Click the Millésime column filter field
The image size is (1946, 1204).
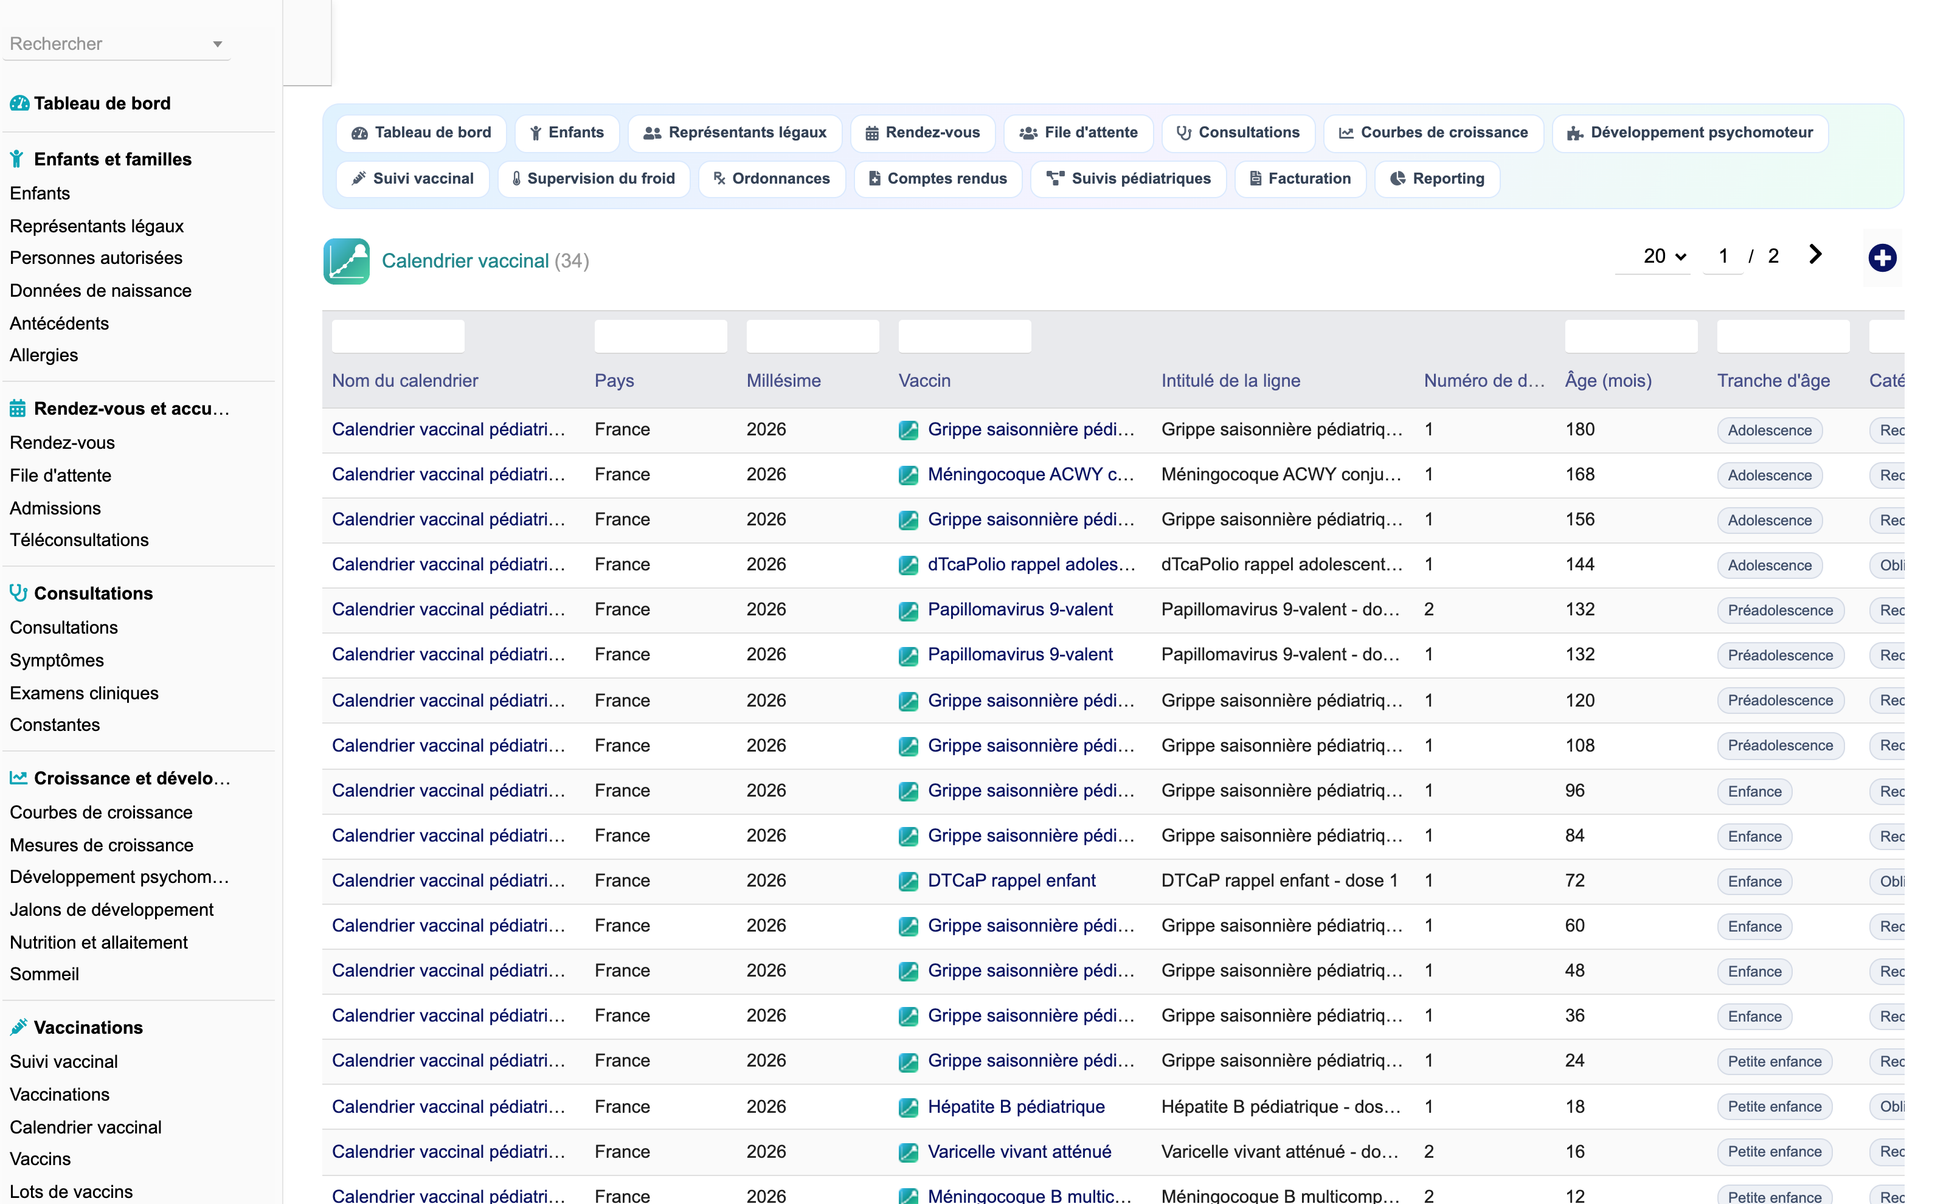click(x=812, y=336)
